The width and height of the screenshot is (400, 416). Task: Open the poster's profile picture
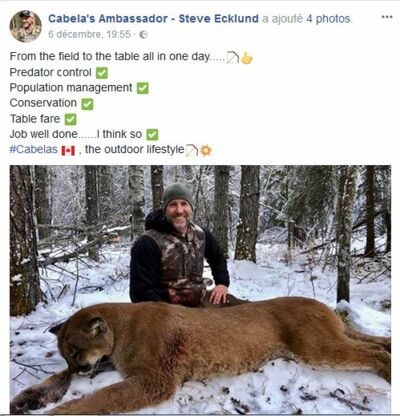click(26, 26)
